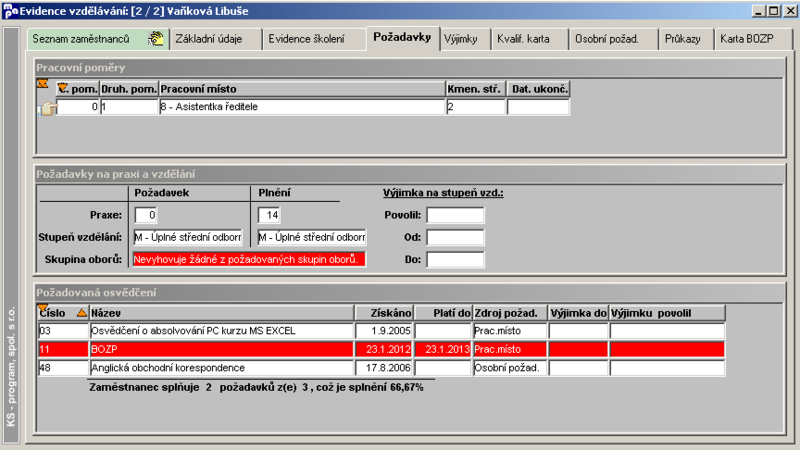Click the filter icon in Pracovní poměry grid
Screen dimensions: 800x450
42,84
